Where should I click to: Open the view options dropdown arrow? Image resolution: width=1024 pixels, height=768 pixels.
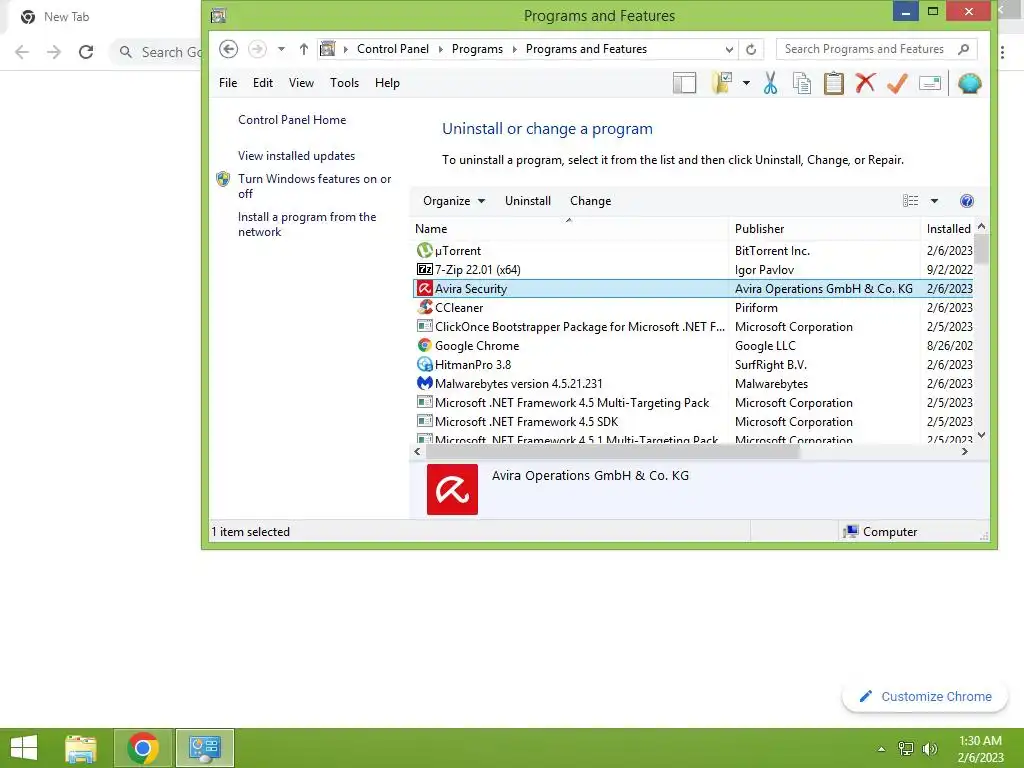point(935,201)
